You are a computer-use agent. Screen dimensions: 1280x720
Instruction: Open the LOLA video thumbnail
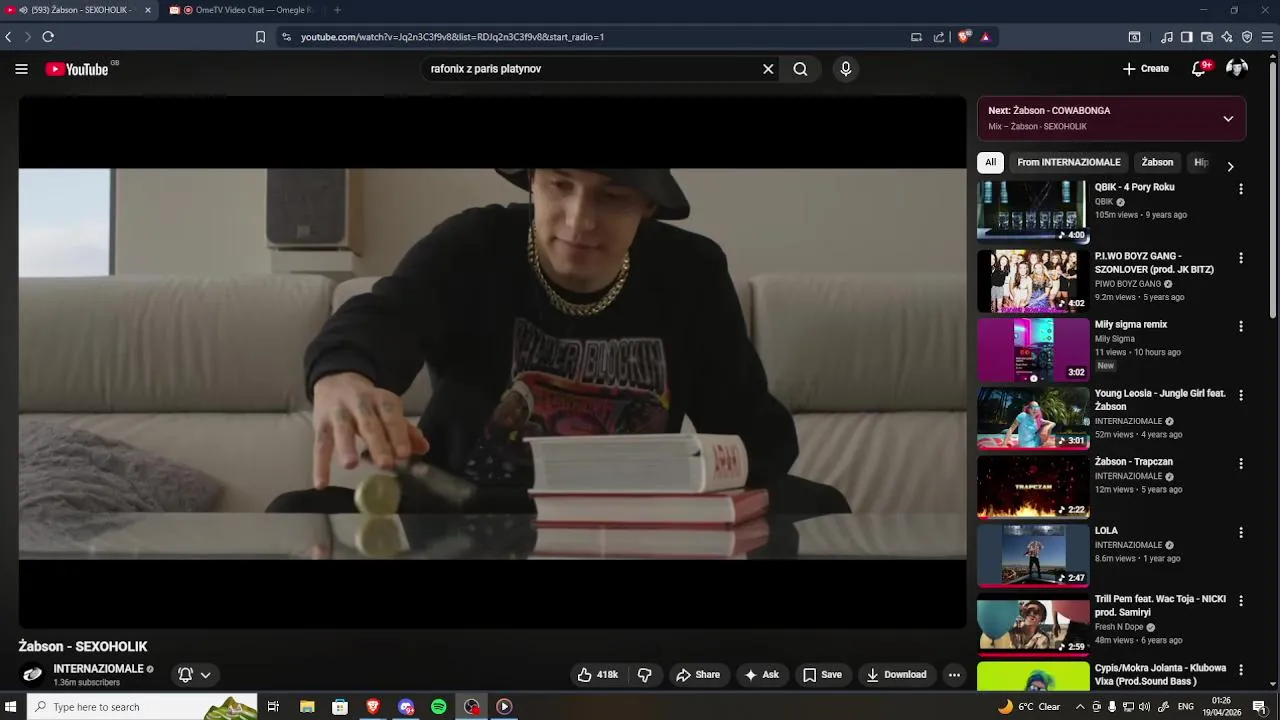(1033, 554)
